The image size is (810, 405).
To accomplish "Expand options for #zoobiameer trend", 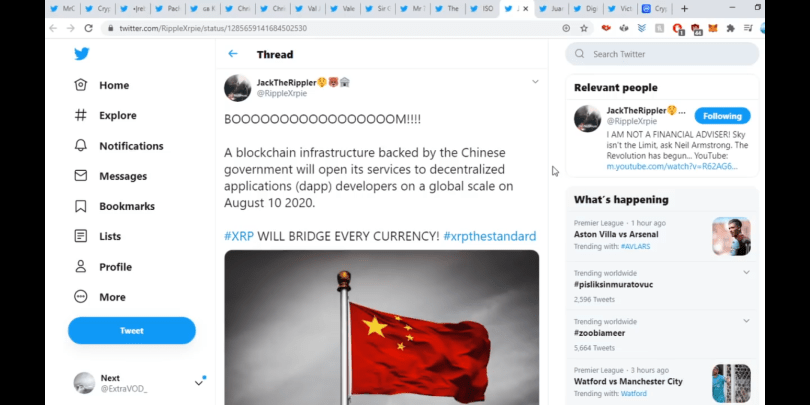I will [746, 321].
